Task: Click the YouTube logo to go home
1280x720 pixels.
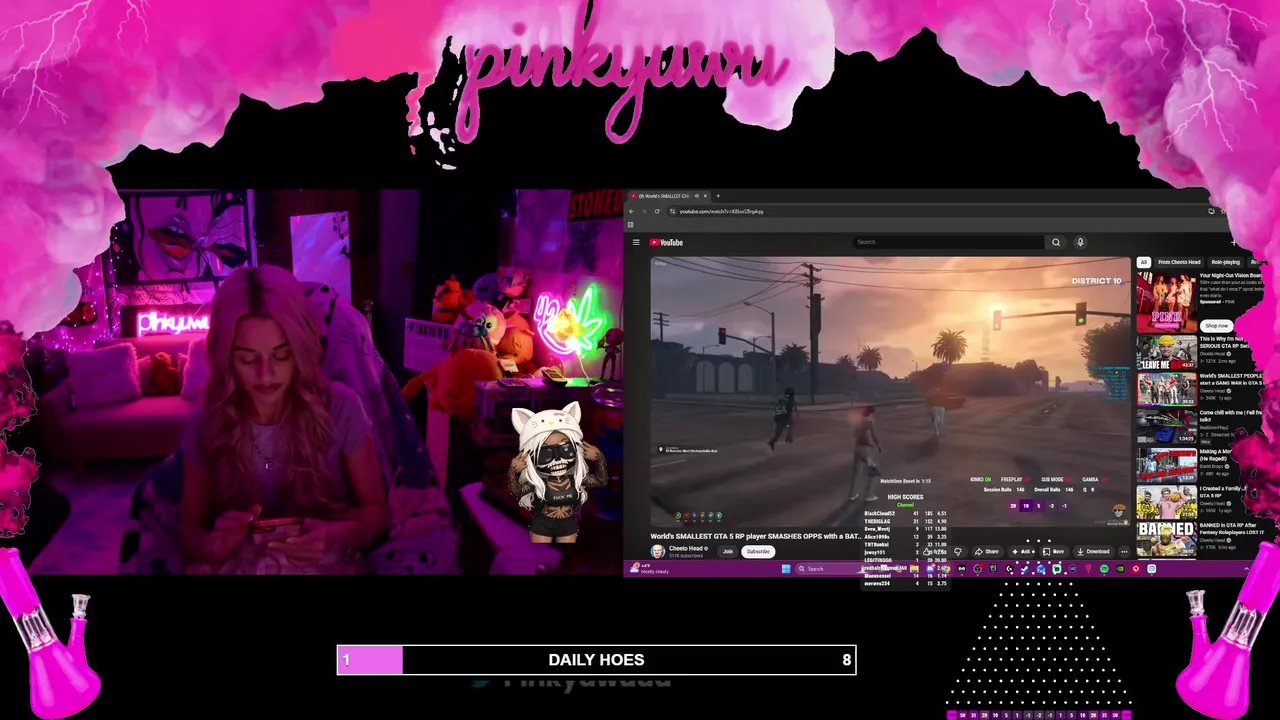Action: (x=666, y=242)
